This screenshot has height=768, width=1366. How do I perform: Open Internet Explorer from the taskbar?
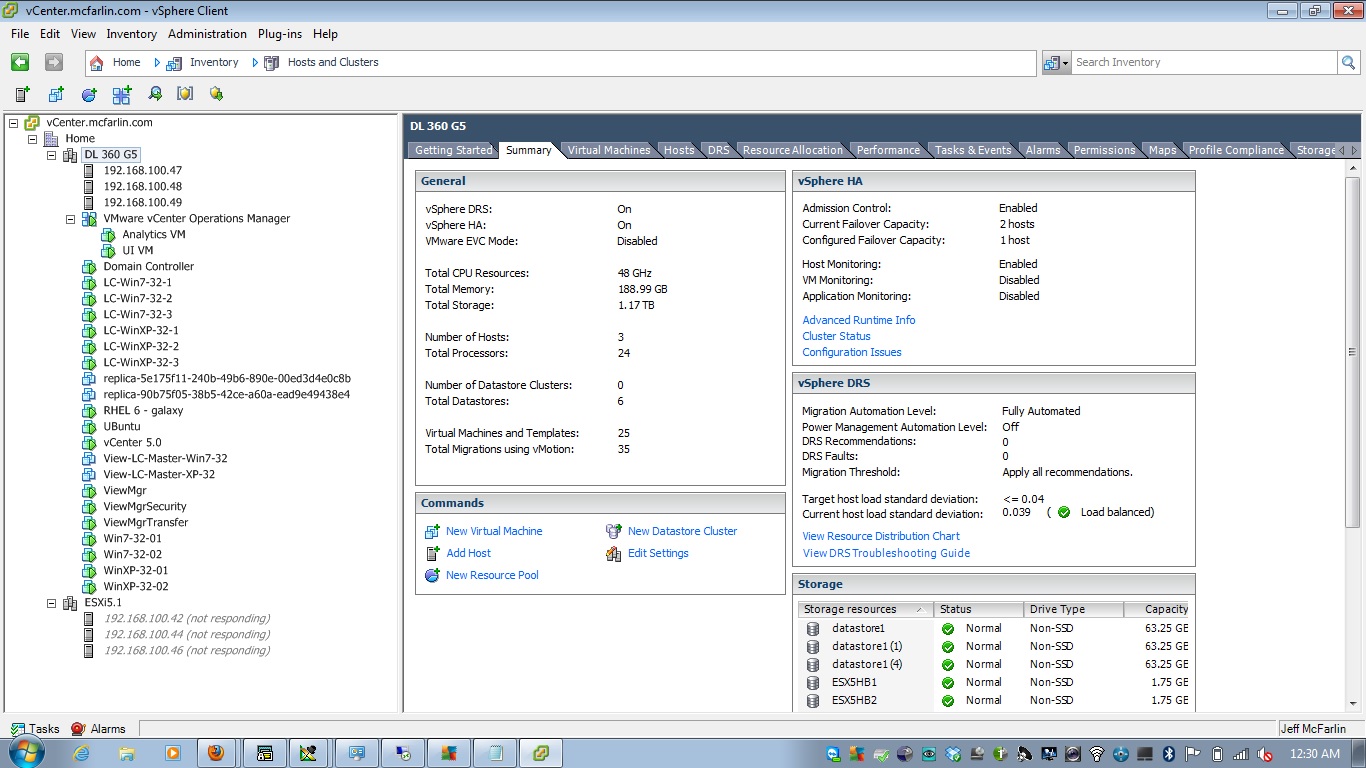[x=82, y=753]
